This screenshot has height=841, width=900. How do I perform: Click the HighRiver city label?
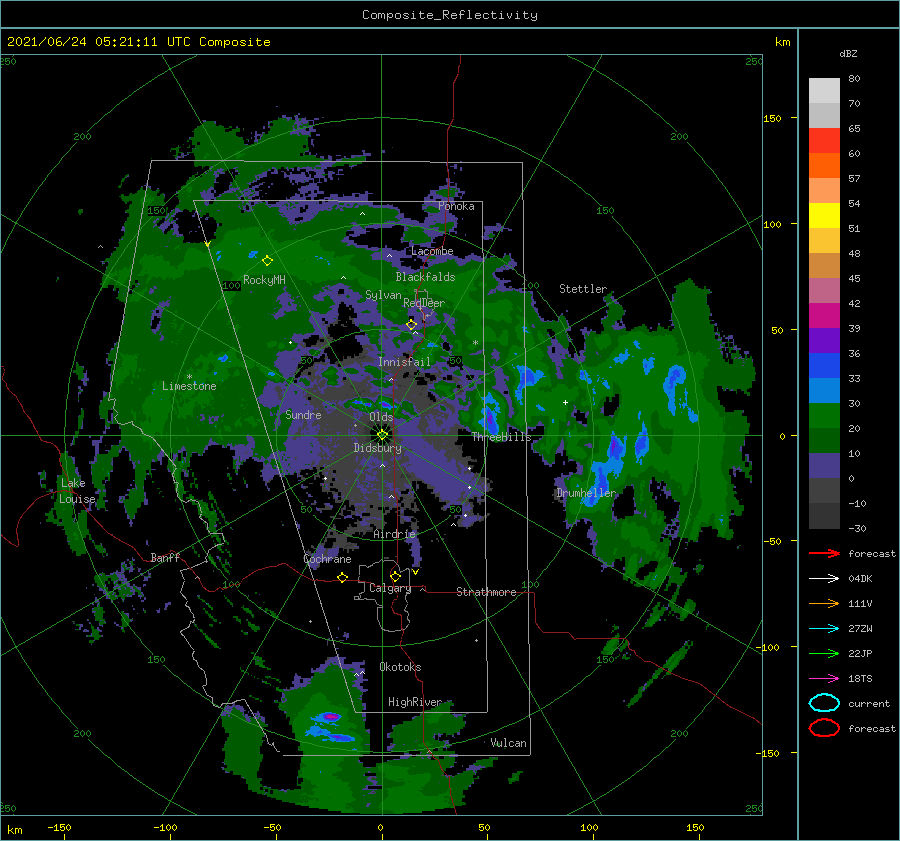414,702
